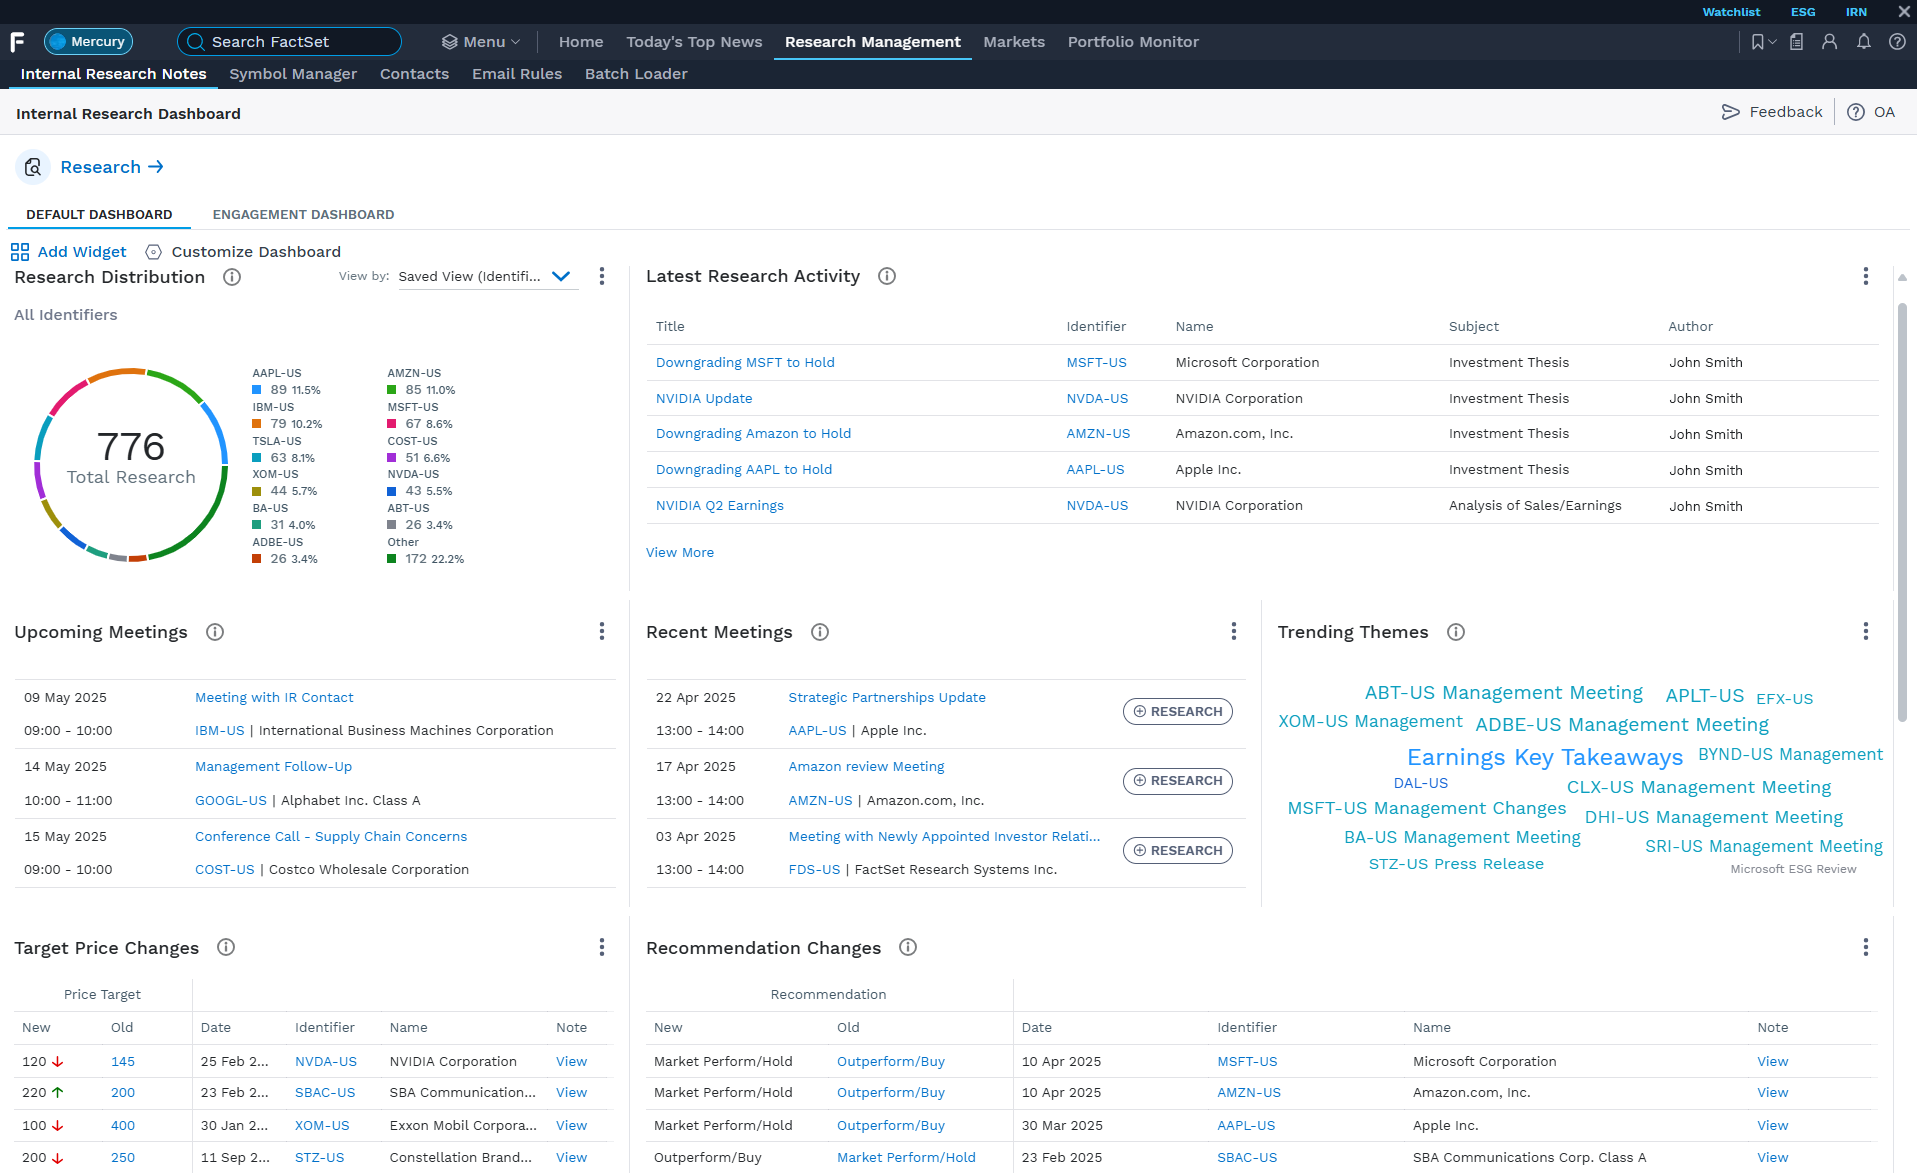Image resolution: width=1917 pixels, height=1173 pixels.
Task: Select the Symbol Manager subtab
Action: 293,74
